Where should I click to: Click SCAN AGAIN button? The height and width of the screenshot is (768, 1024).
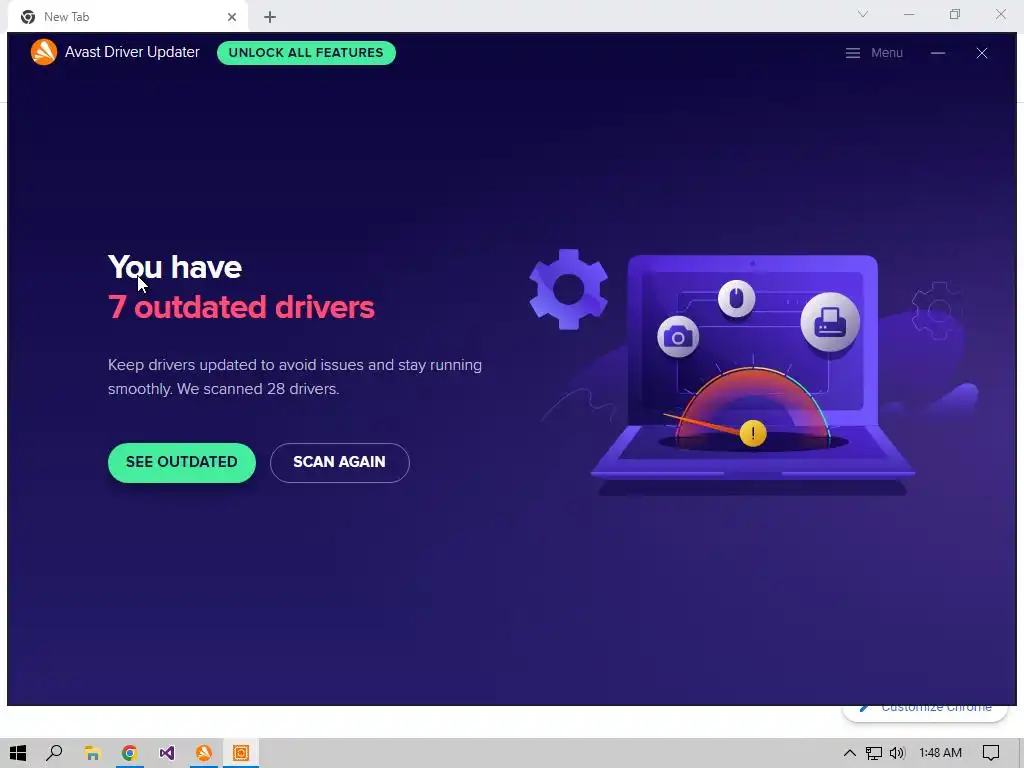pyautogui.click(x=340, y=462)
